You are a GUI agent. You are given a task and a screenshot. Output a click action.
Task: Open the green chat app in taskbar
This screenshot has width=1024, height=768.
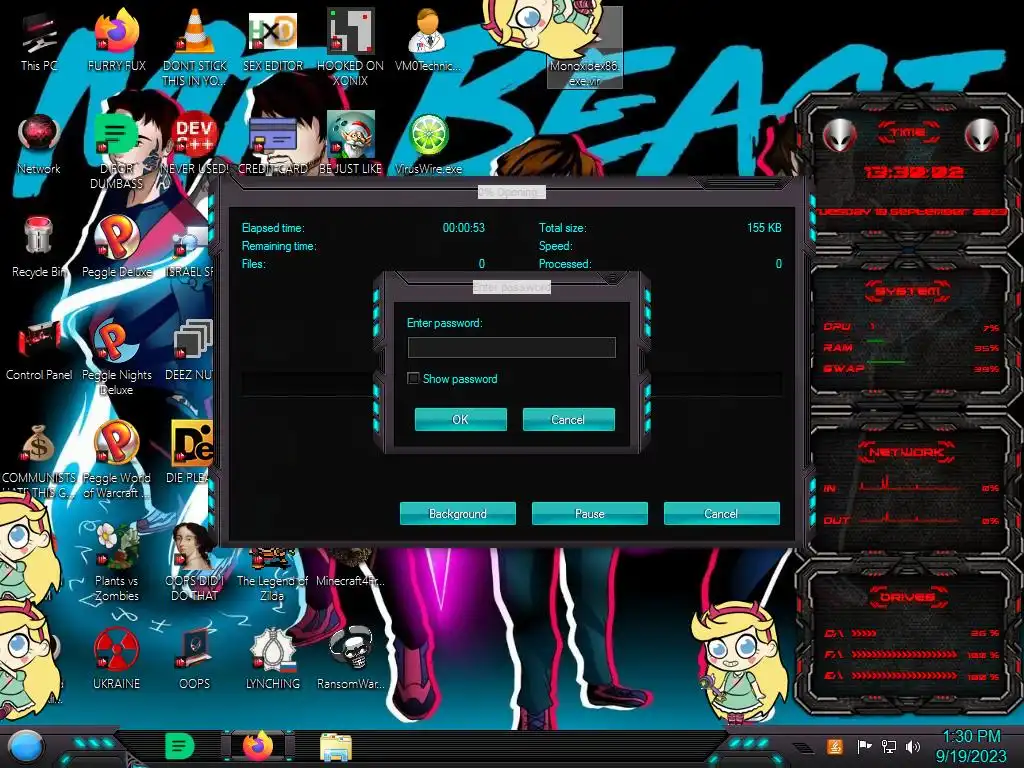click(180, 746)
